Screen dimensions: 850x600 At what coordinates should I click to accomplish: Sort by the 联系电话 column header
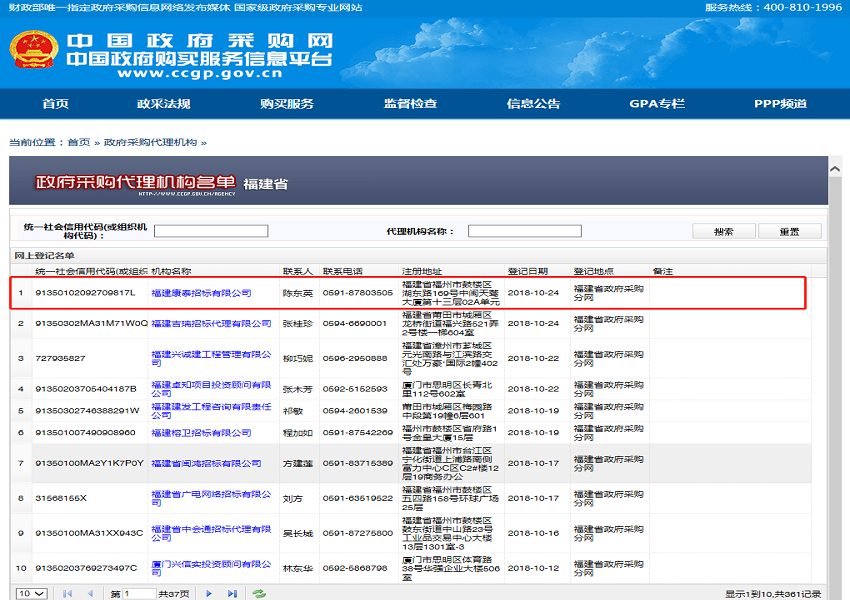343,271
